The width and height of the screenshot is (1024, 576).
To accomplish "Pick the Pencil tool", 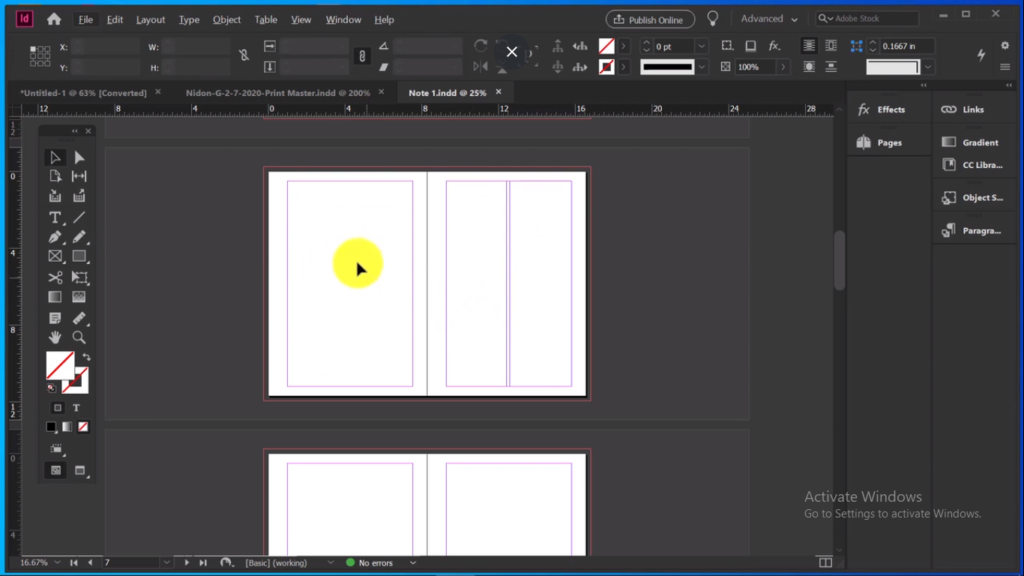I will [79, 237].
